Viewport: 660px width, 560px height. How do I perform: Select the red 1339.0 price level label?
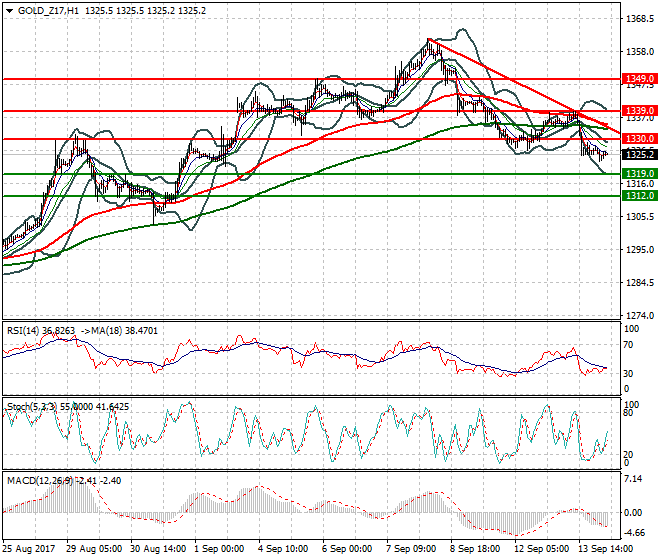pyautogui.click(x=639, y=110)
